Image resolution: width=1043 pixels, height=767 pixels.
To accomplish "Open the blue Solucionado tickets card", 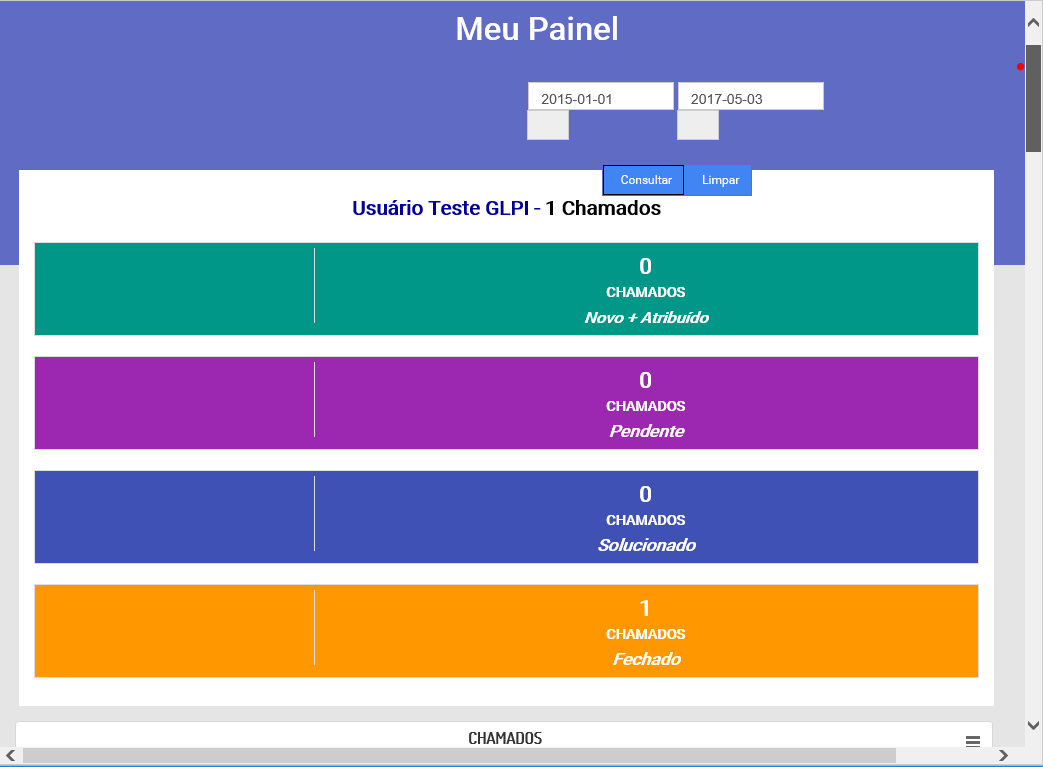I will point(506,517).
